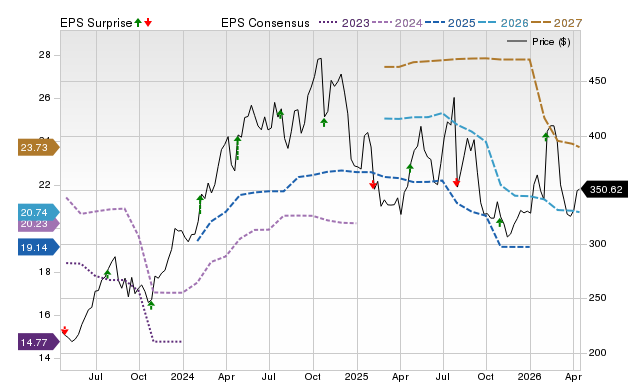Click the EPS Surprise legend label
The height and width of the screenshot is (382, 640).
(96, 23)
